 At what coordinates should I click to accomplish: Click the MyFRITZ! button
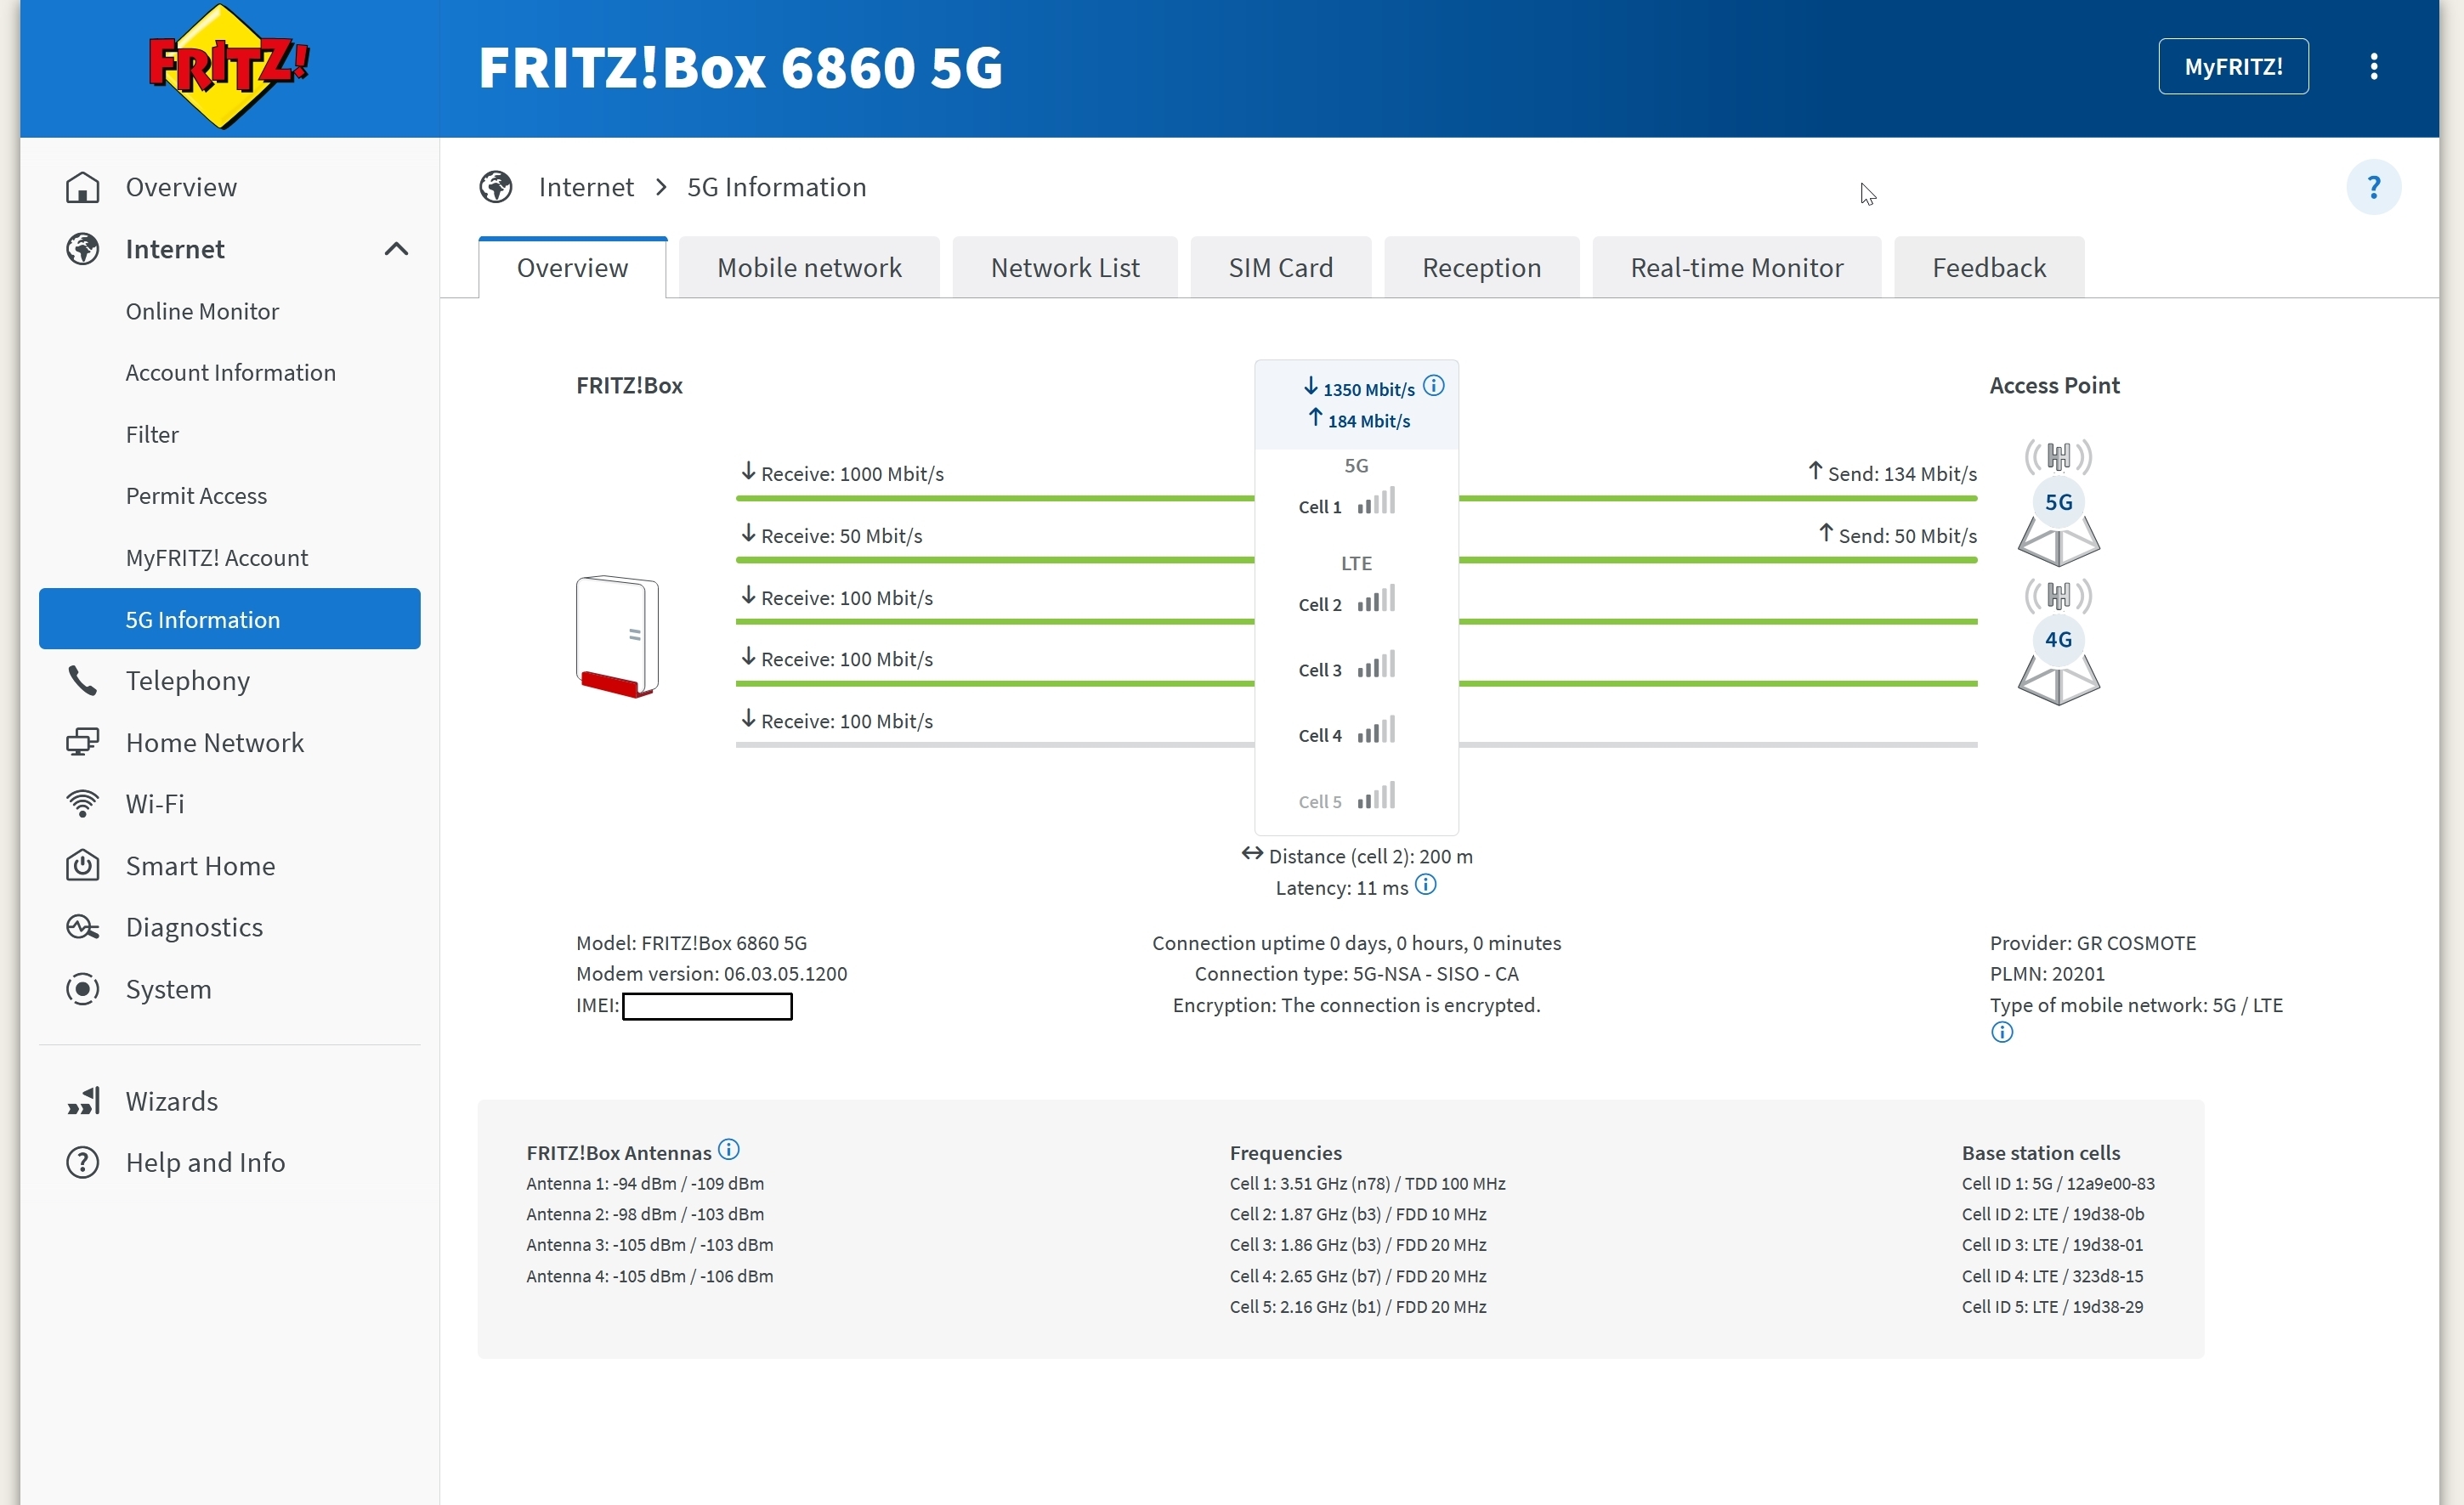[x=2233, y=66]
